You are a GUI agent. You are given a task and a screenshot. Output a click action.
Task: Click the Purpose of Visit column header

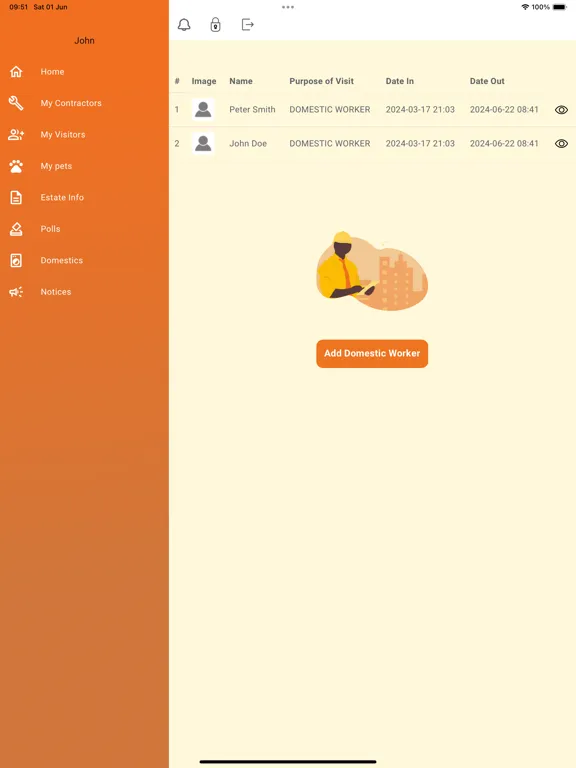coord(321,81)
